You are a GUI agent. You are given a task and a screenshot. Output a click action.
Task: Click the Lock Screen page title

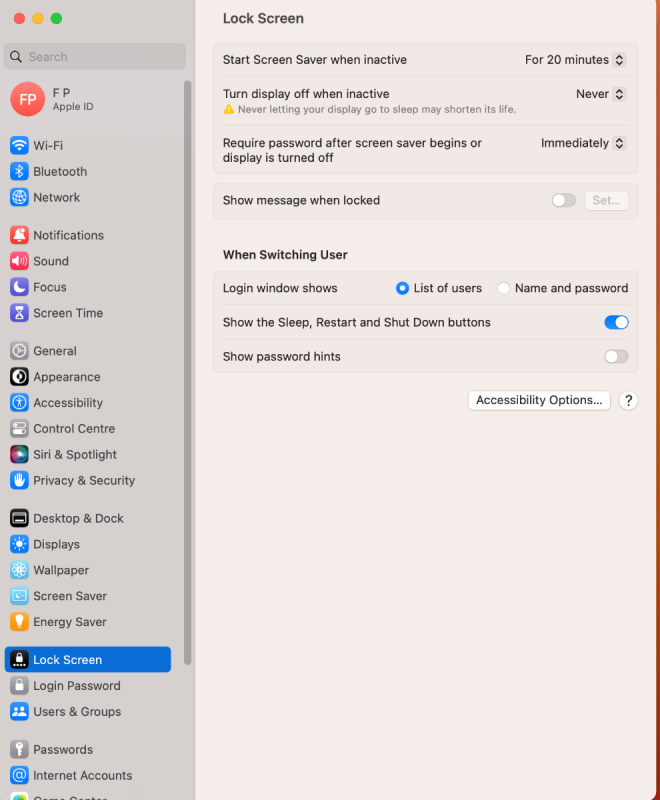coord(263,18)
